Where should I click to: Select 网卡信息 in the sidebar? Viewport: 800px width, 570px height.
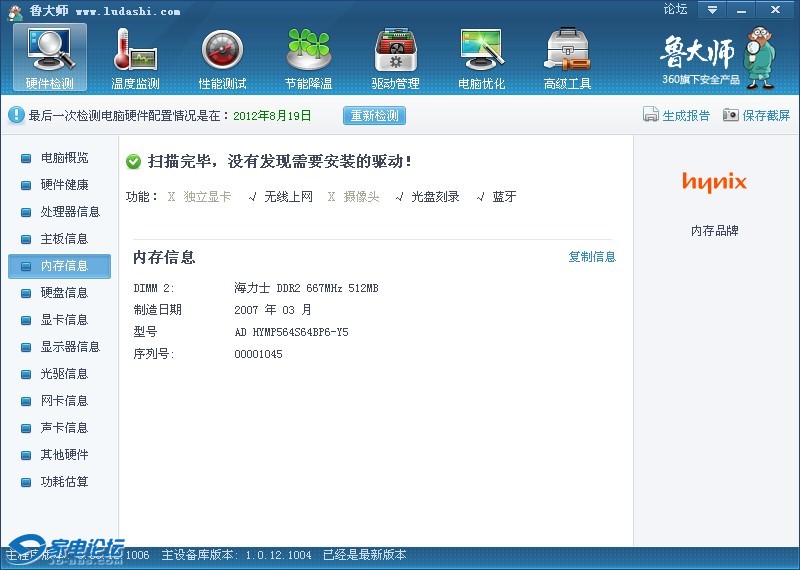coord(64,401)
